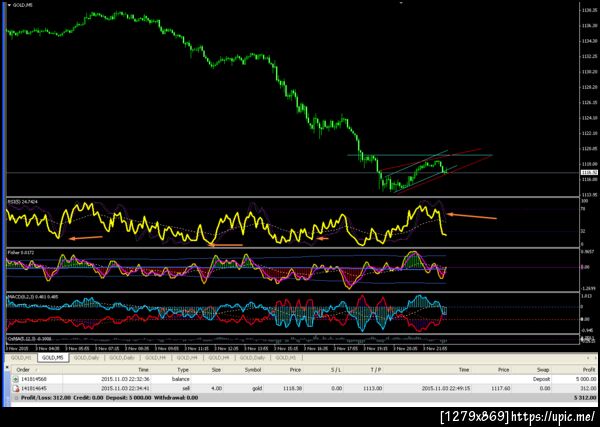Sort by the Type column header
Screen dimensions: 600x427
[183, 370]
